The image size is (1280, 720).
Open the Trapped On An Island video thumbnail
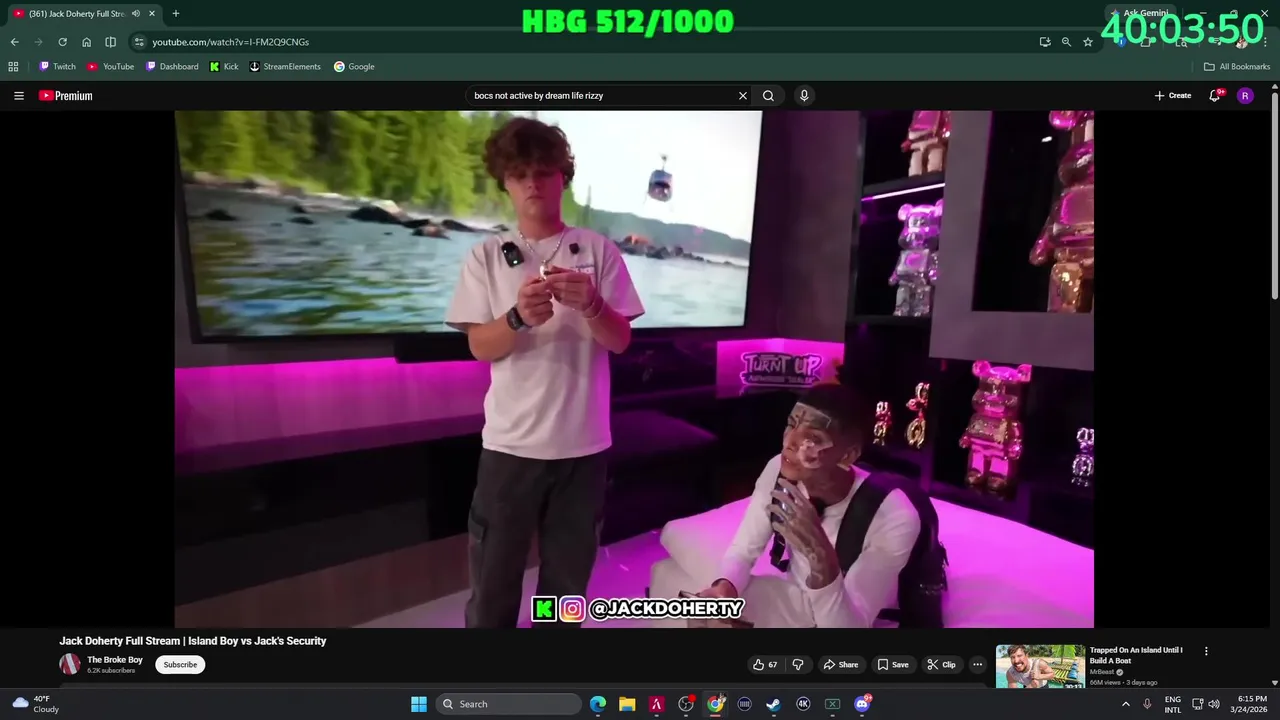1040,667
